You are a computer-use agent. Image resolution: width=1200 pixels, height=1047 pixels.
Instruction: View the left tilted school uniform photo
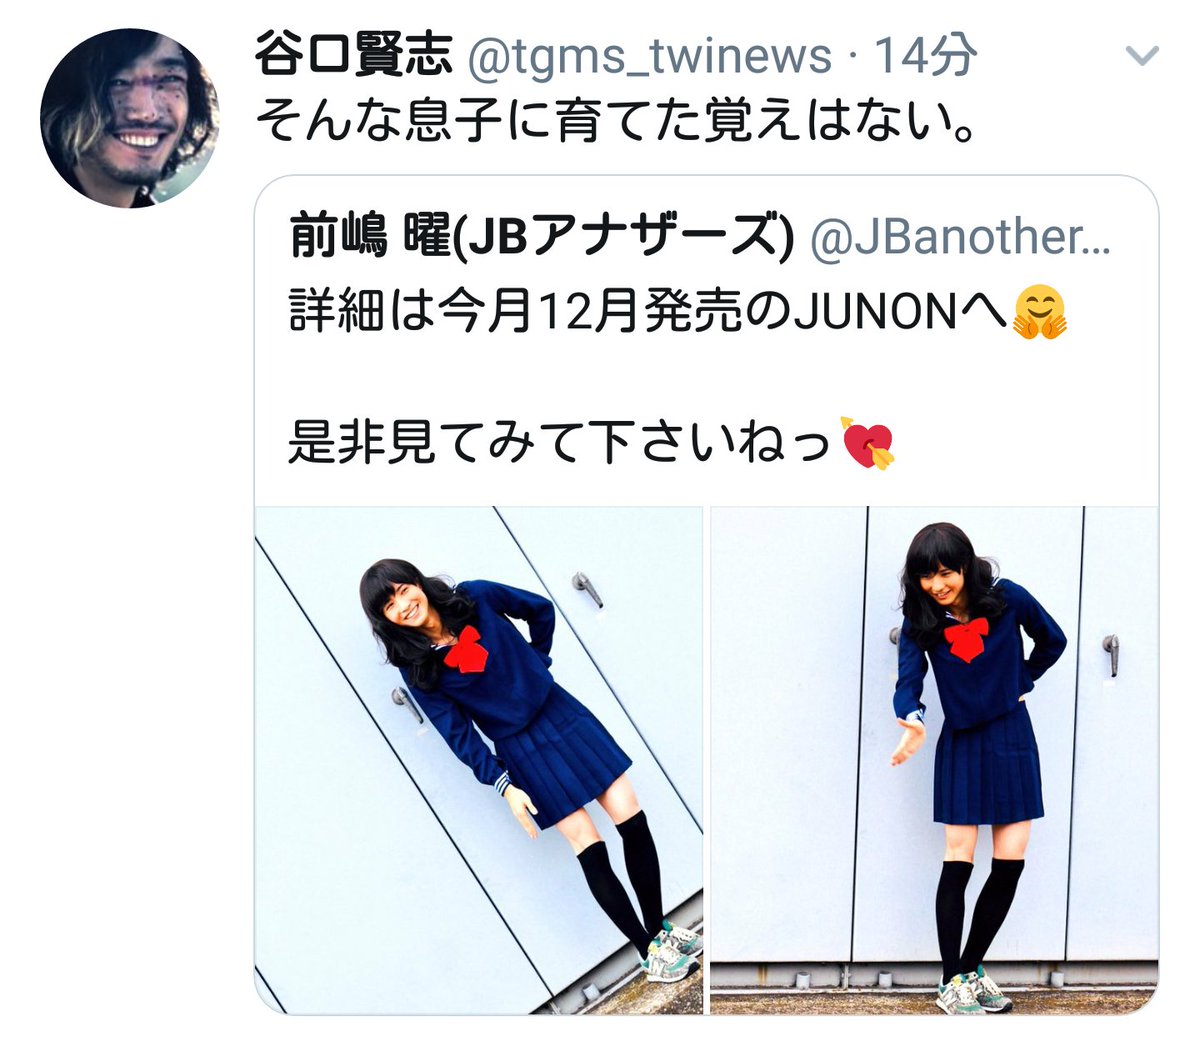click(479, 761)
